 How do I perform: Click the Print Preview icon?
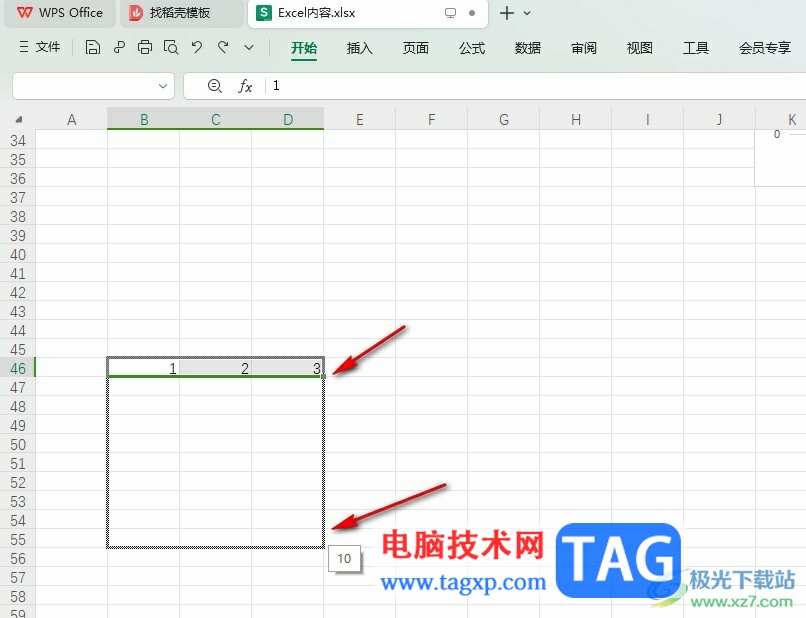[x=171, y=47]
